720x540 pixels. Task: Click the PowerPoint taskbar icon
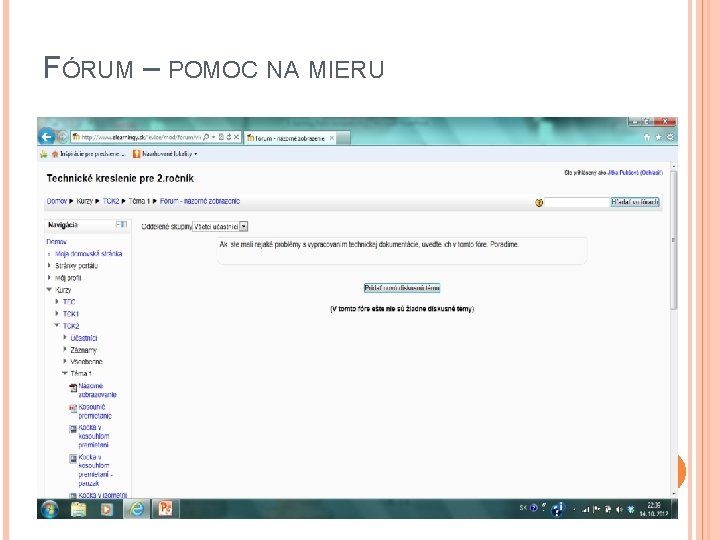(165, 509)
